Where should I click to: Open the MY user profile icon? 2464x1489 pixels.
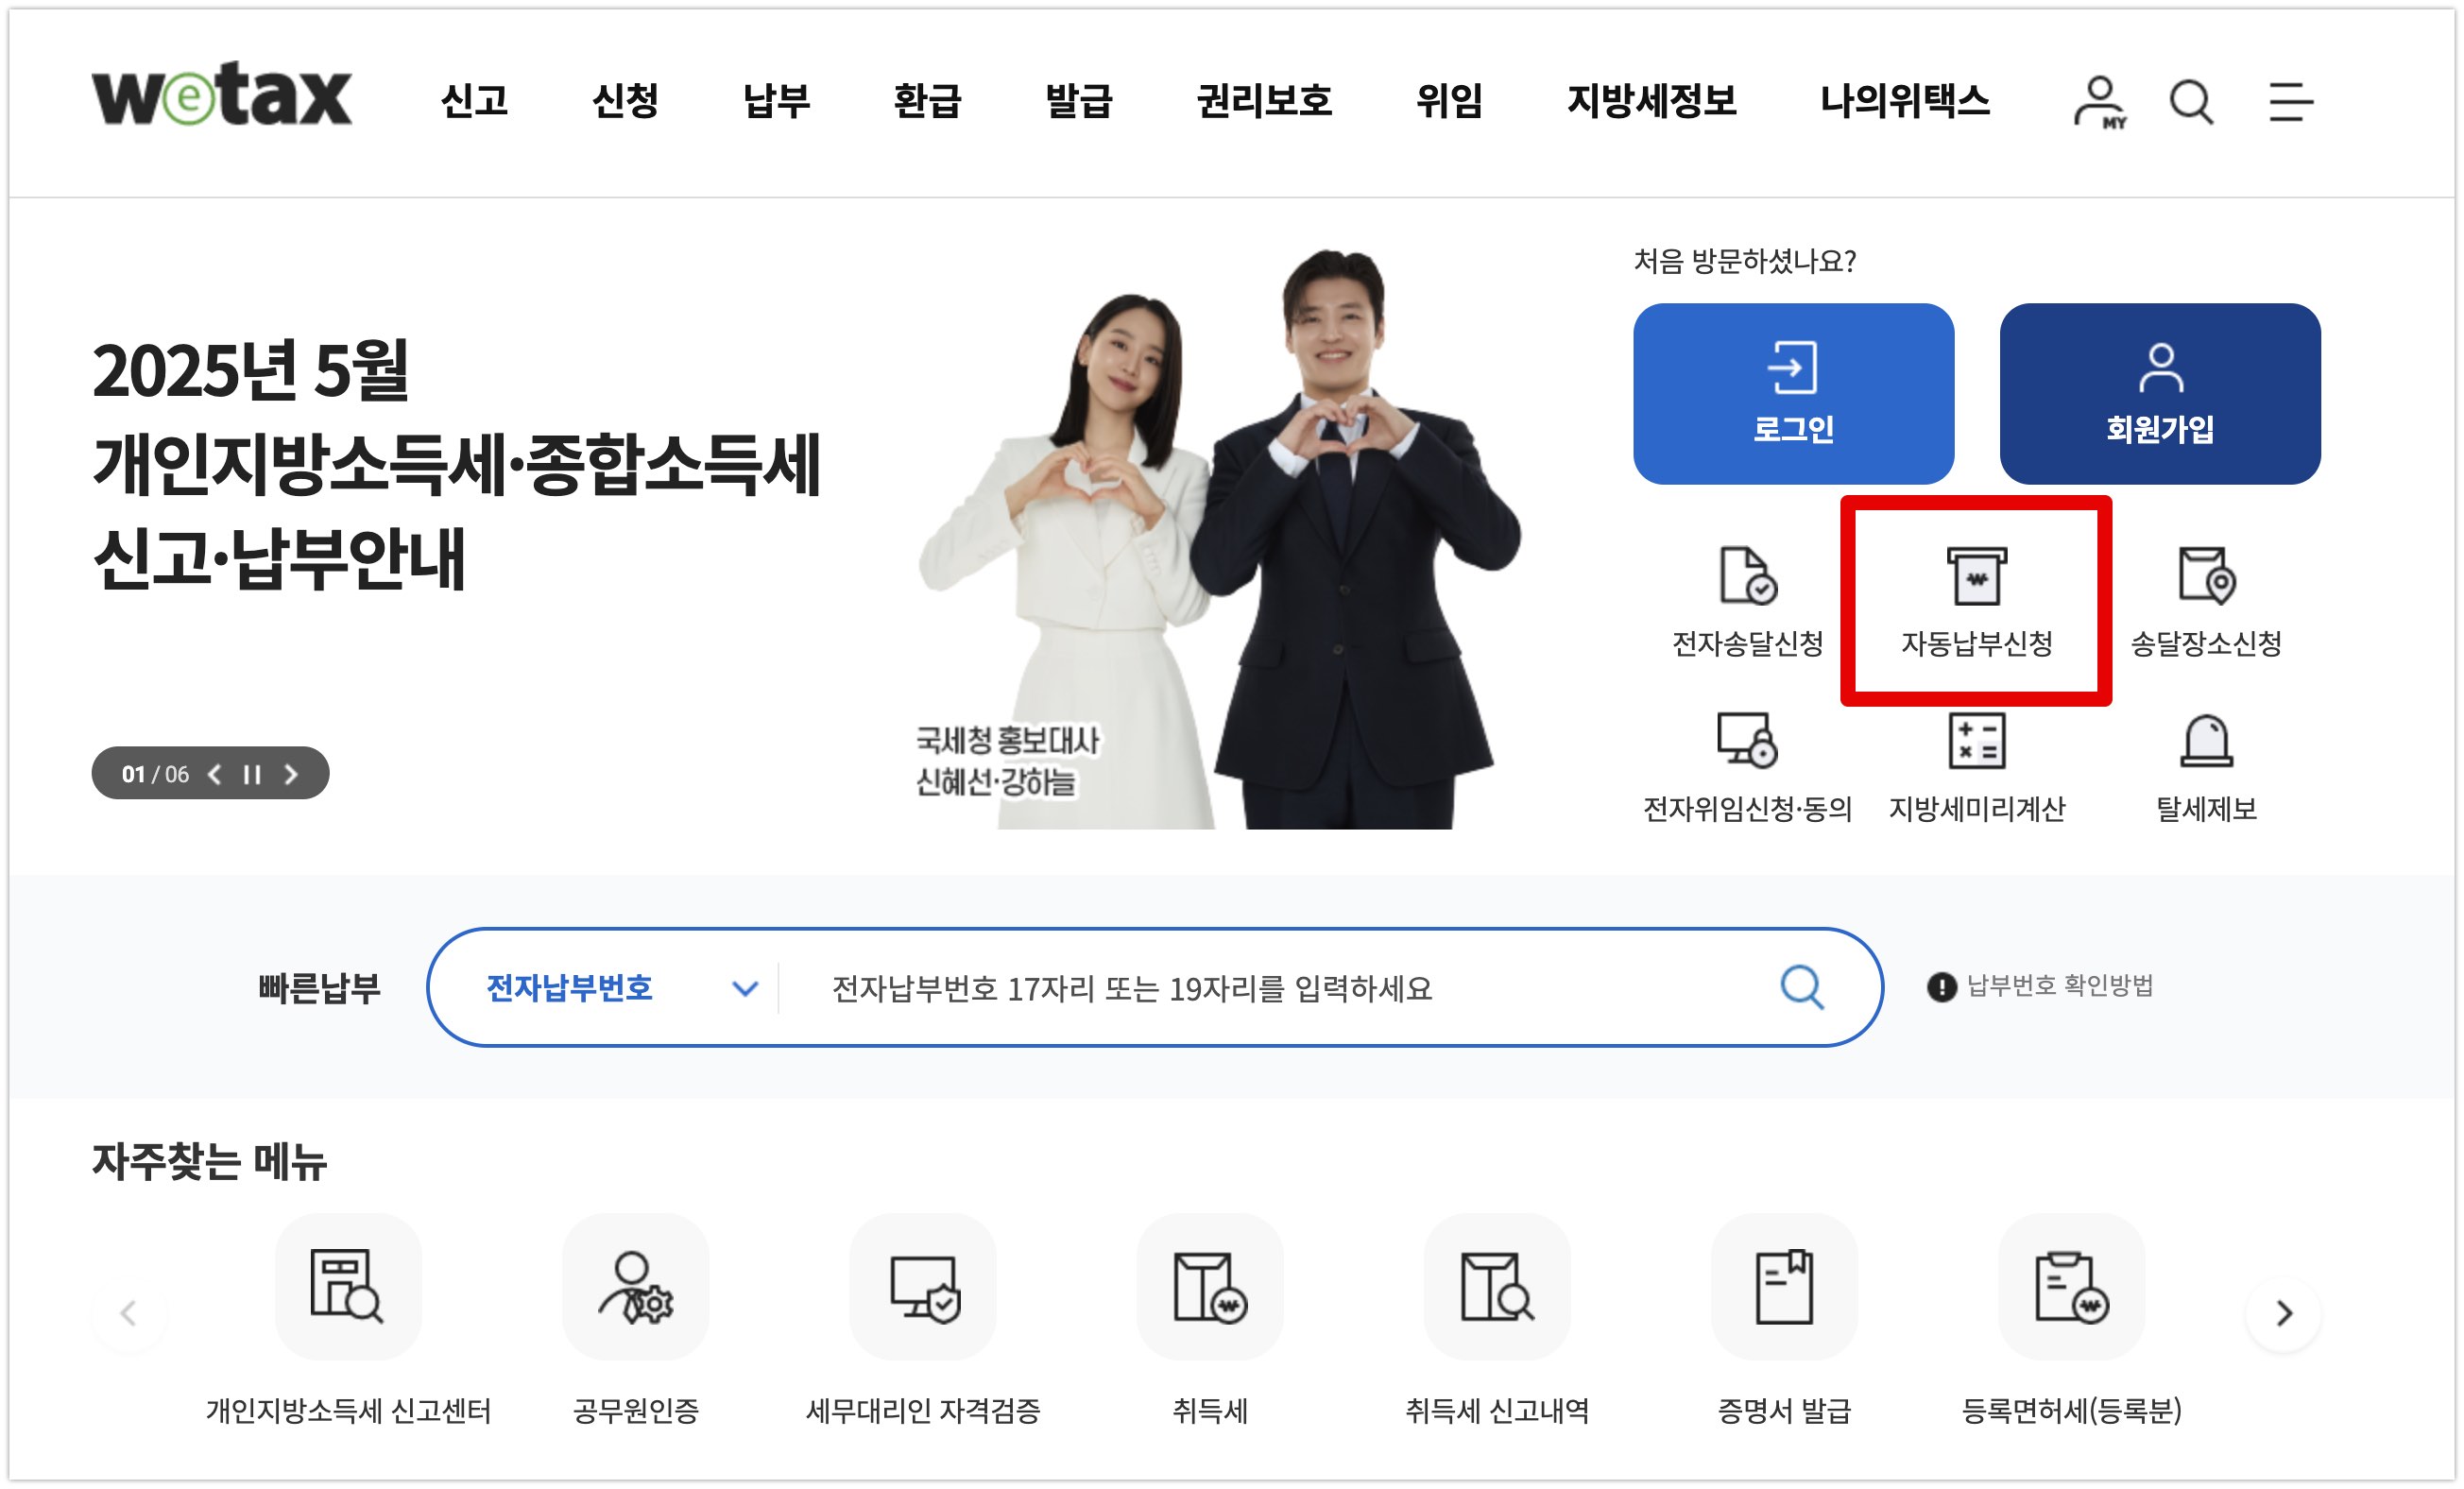point(2099,102)
